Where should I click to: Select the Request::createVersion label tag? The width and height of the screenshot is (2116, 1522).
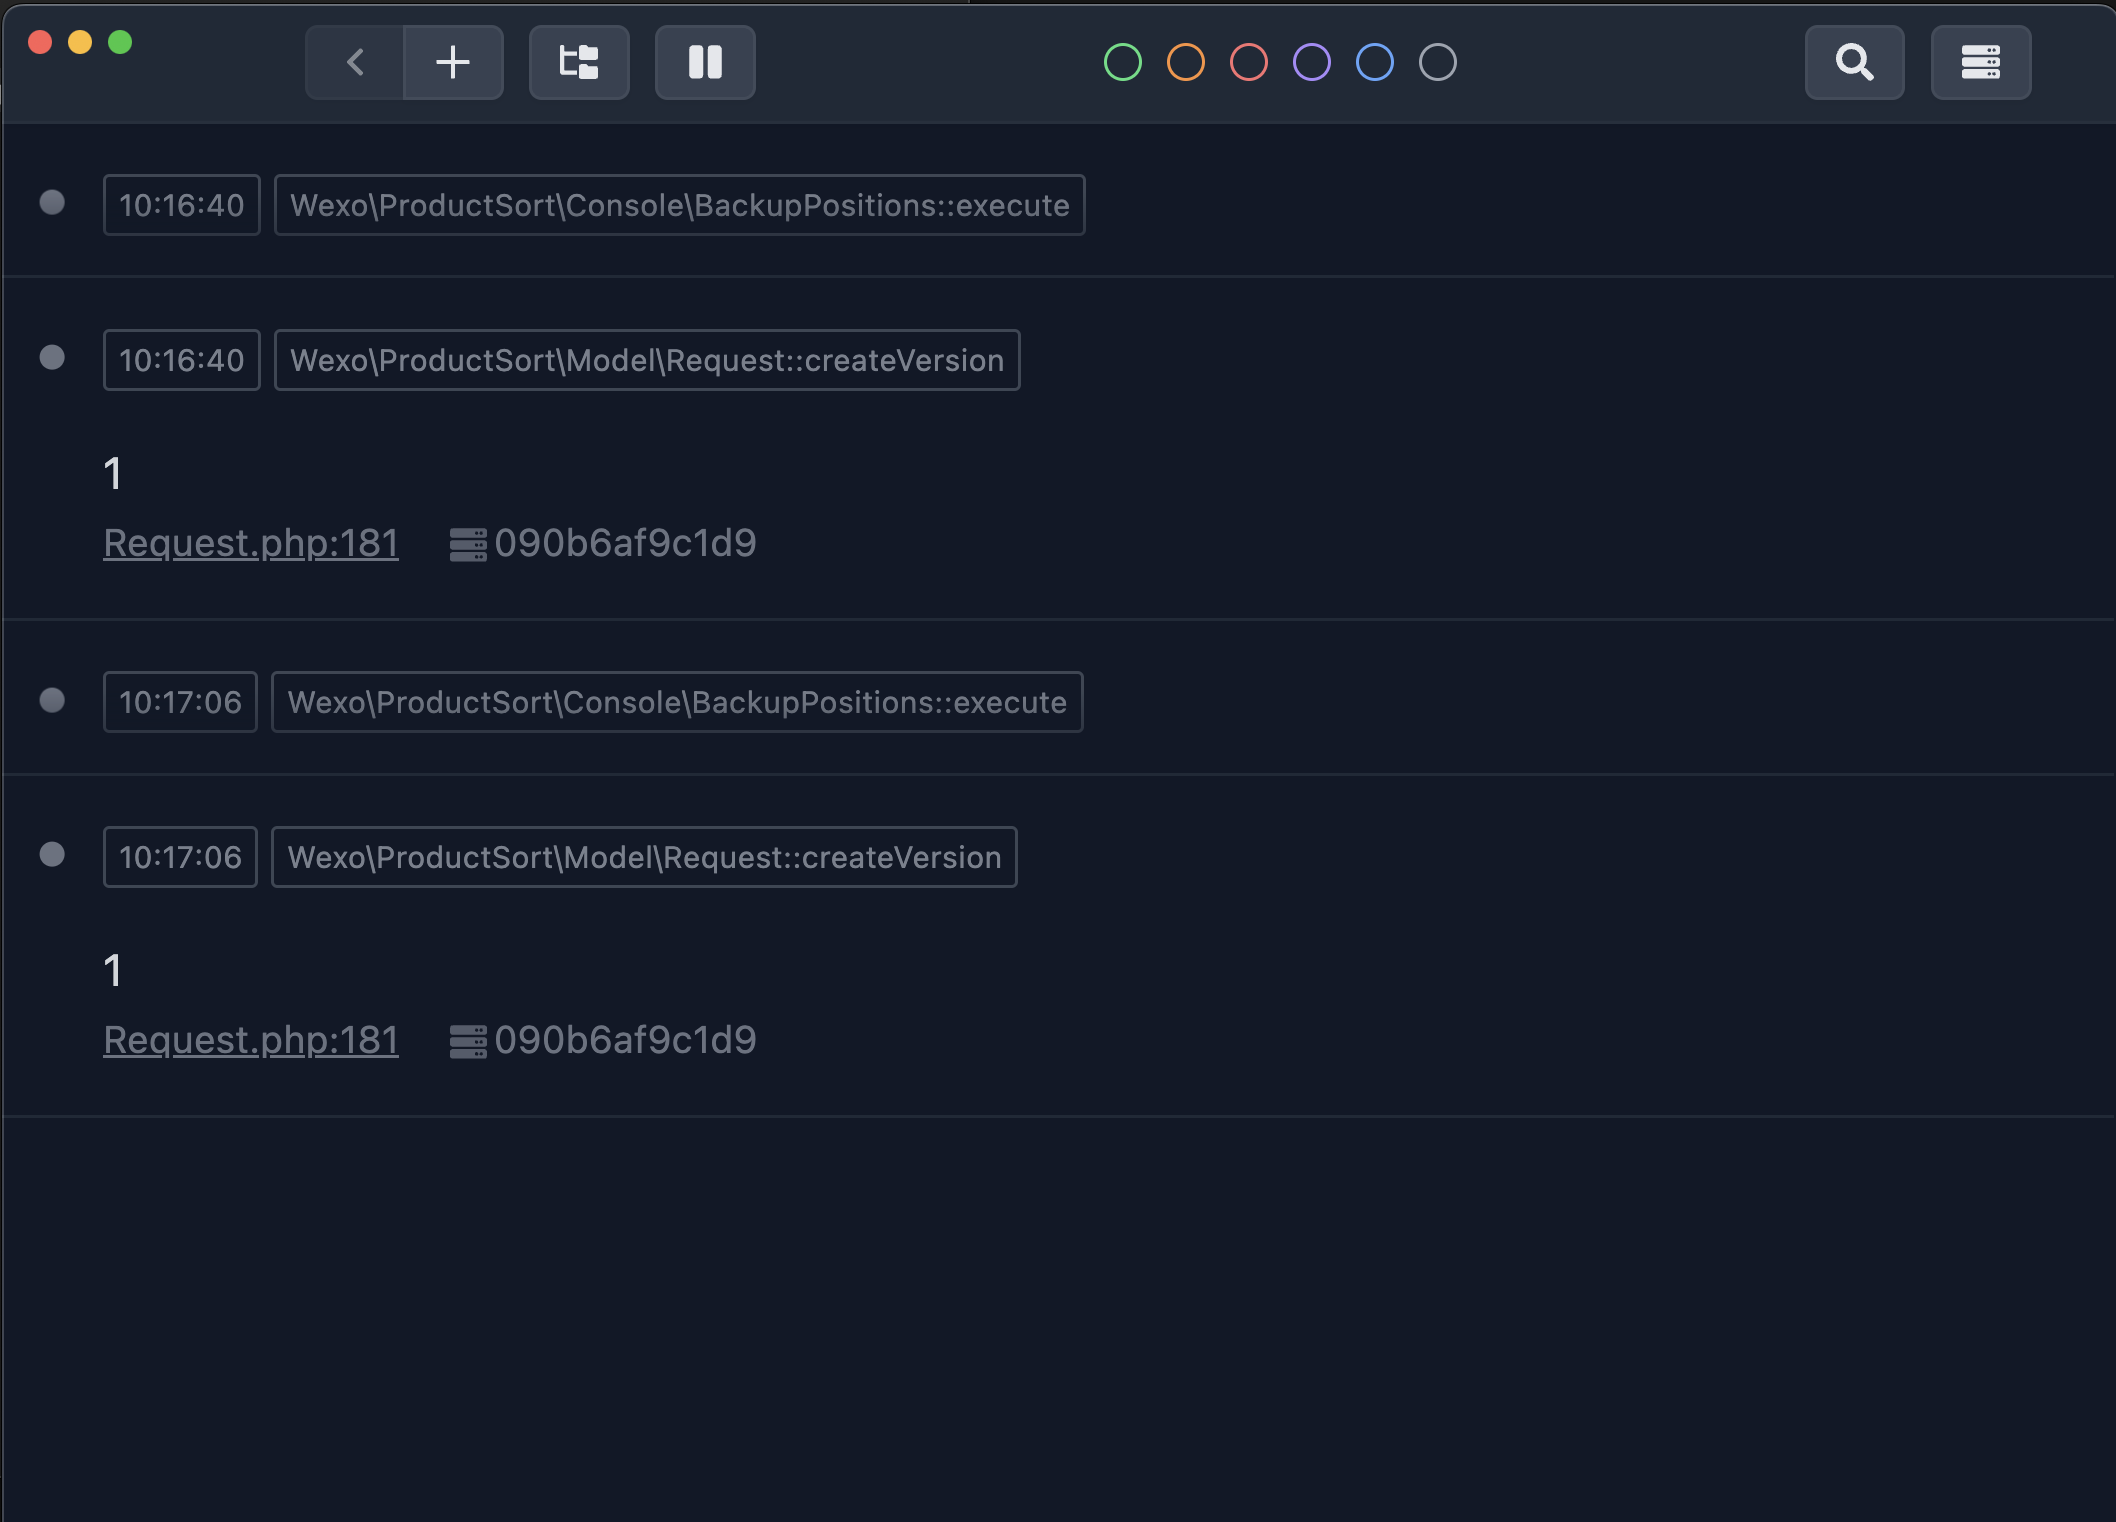pyautogui.click(x=647, y=359)
